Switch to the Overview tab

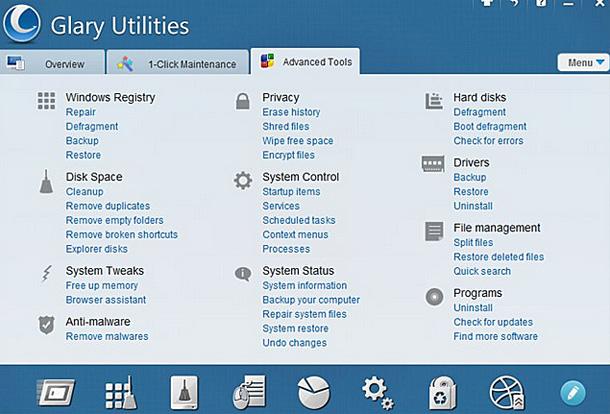click(52, 62)
